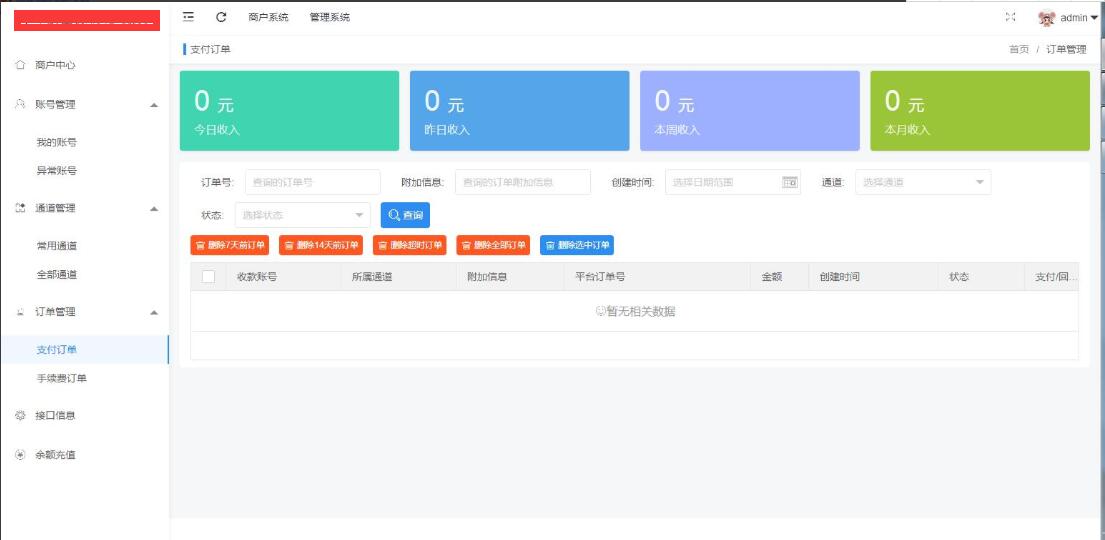Click the user icon beside 账号管理
1105x540 pixels.
click(x=20, y=104)
